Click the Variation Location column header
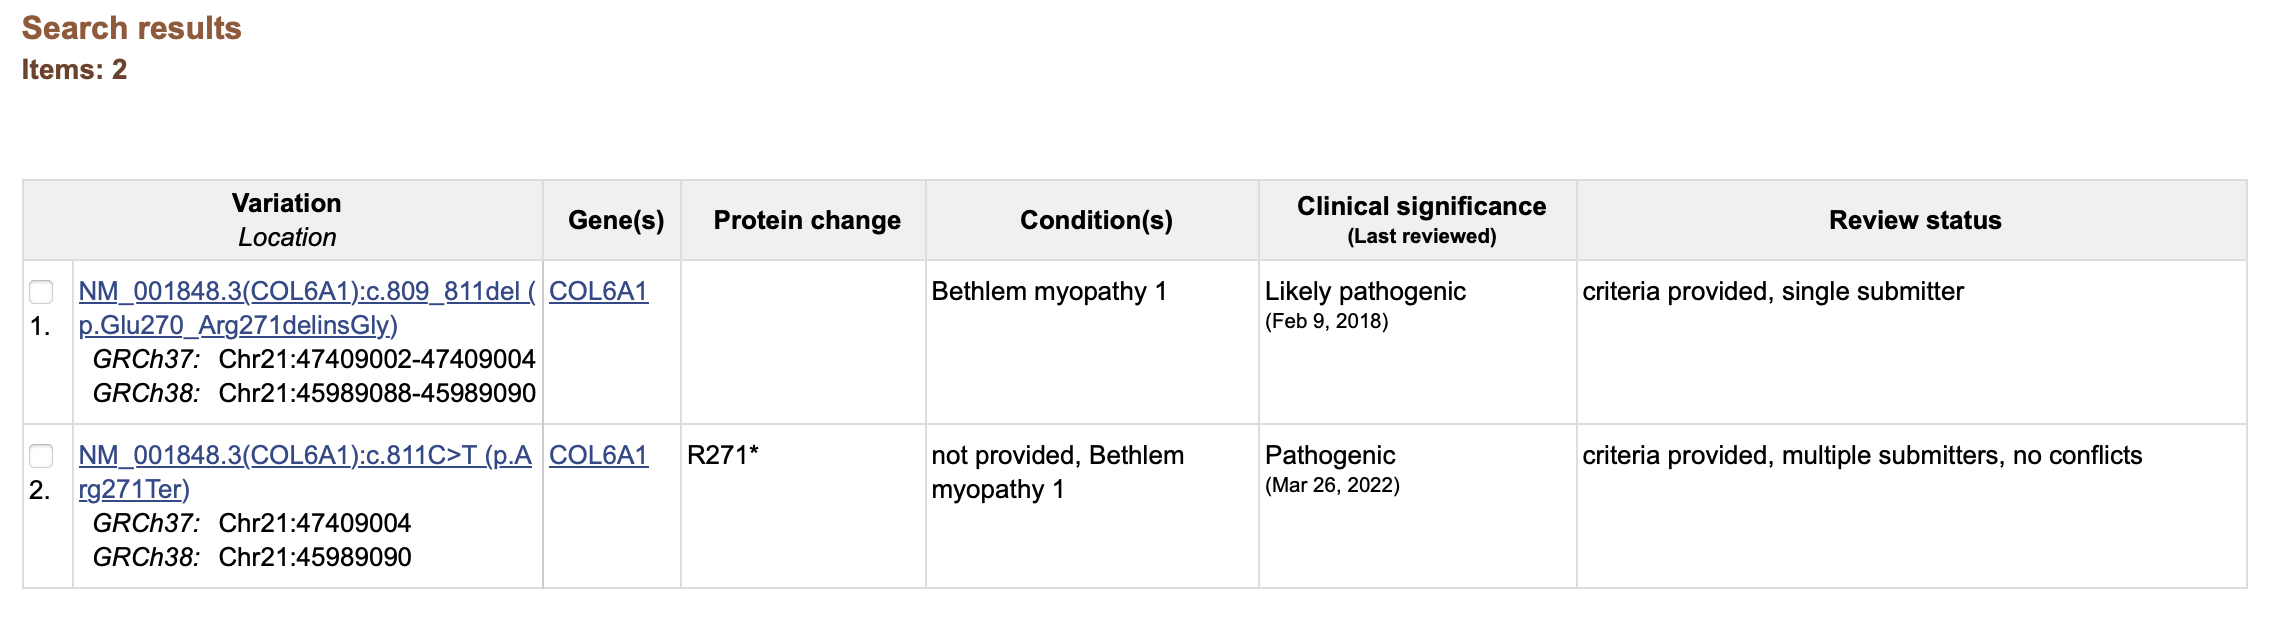The image size is (2272, 618). [x=287, y=220]
